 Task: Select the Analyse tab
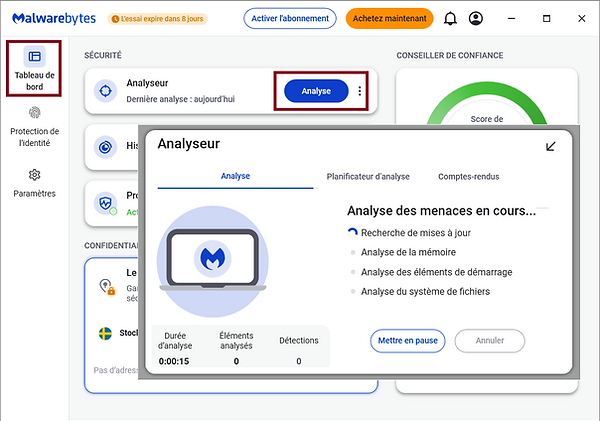pos(235,176)
